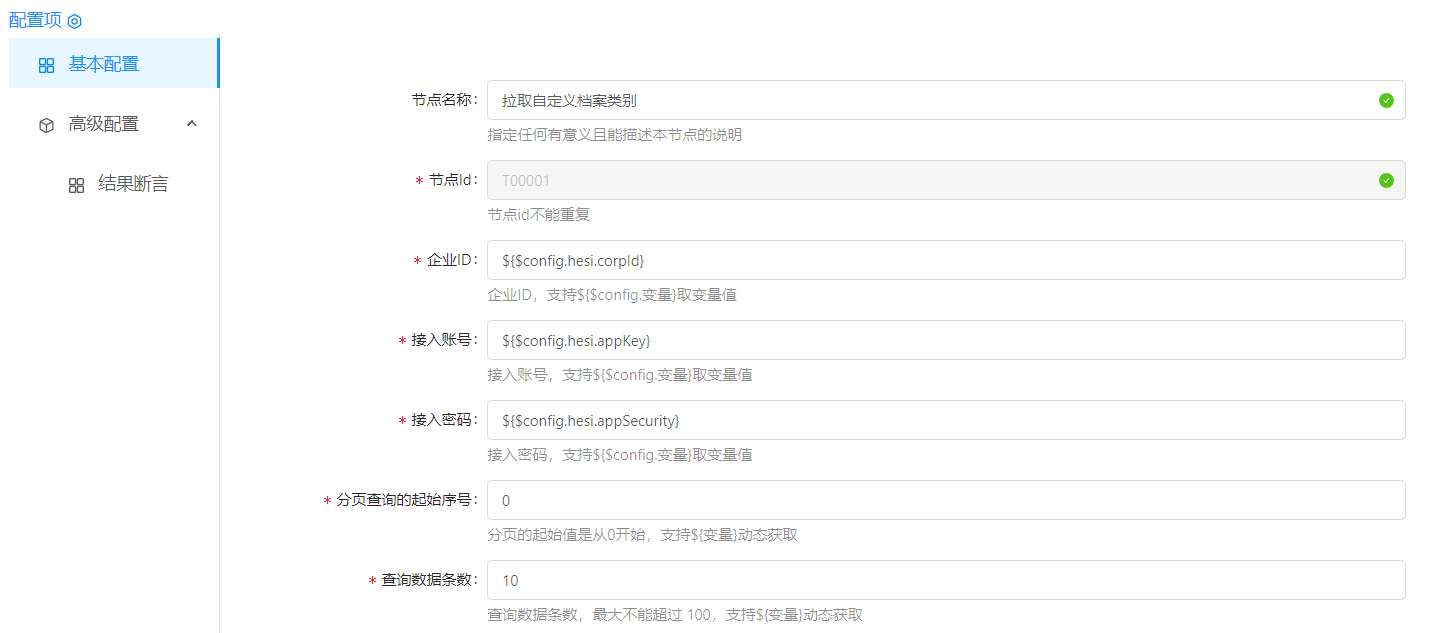
Task: Collapse the 高级配置 menu chevron
Action: (192, 124)
